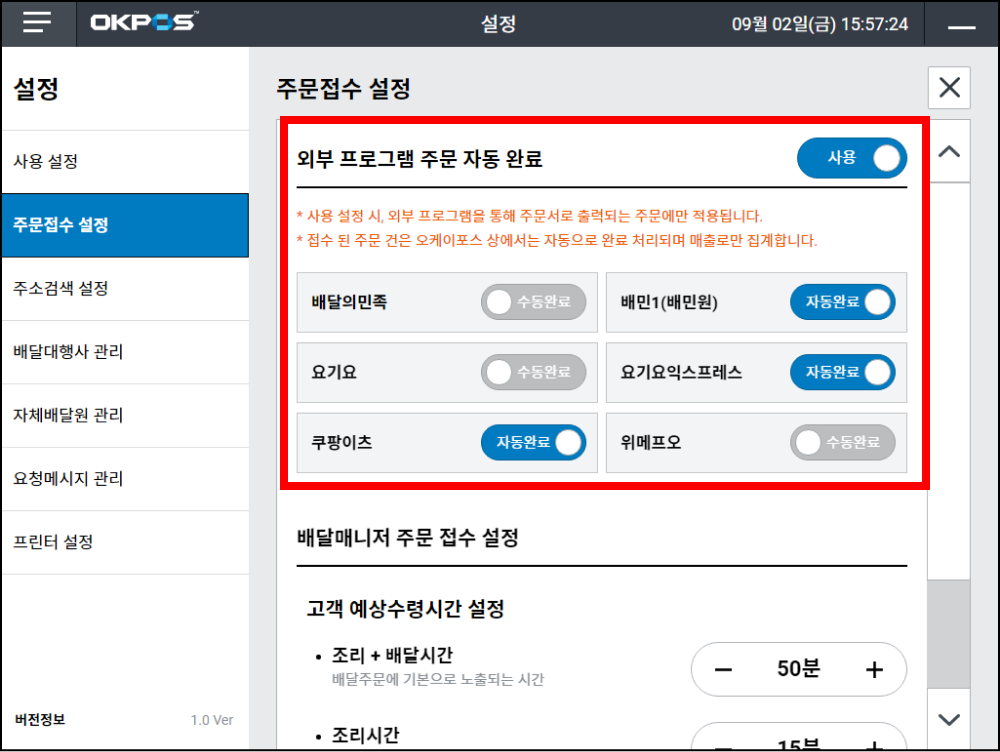Toggle 외부 프로그램 주문 자동 완료 사용 switch
The height and width of the screenshot is (752, 1000).
coord(851,158)
